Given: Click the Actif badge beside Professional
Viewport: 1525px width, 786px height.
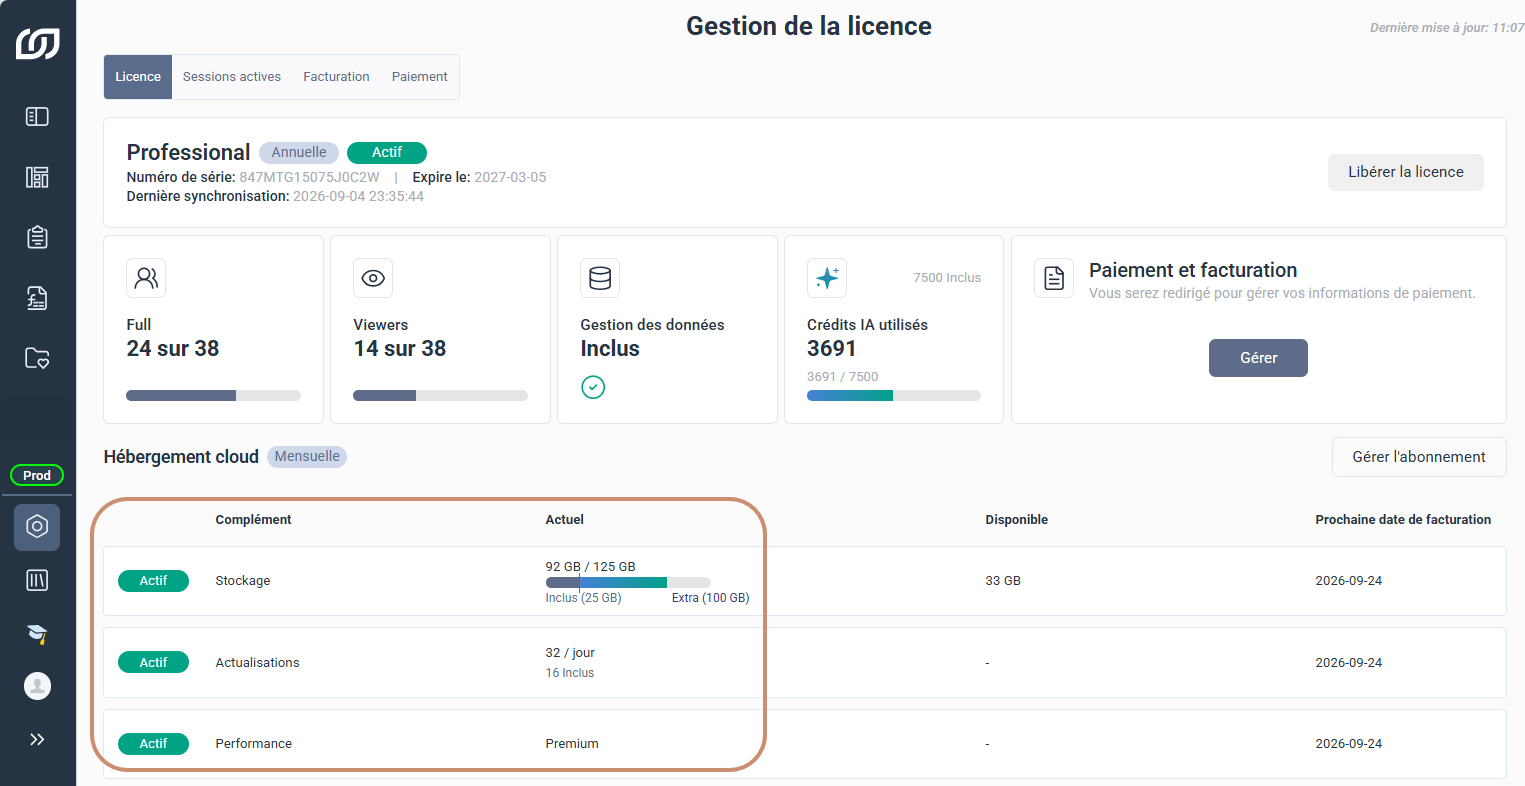Looking at the screenshot, I should 387,152.
